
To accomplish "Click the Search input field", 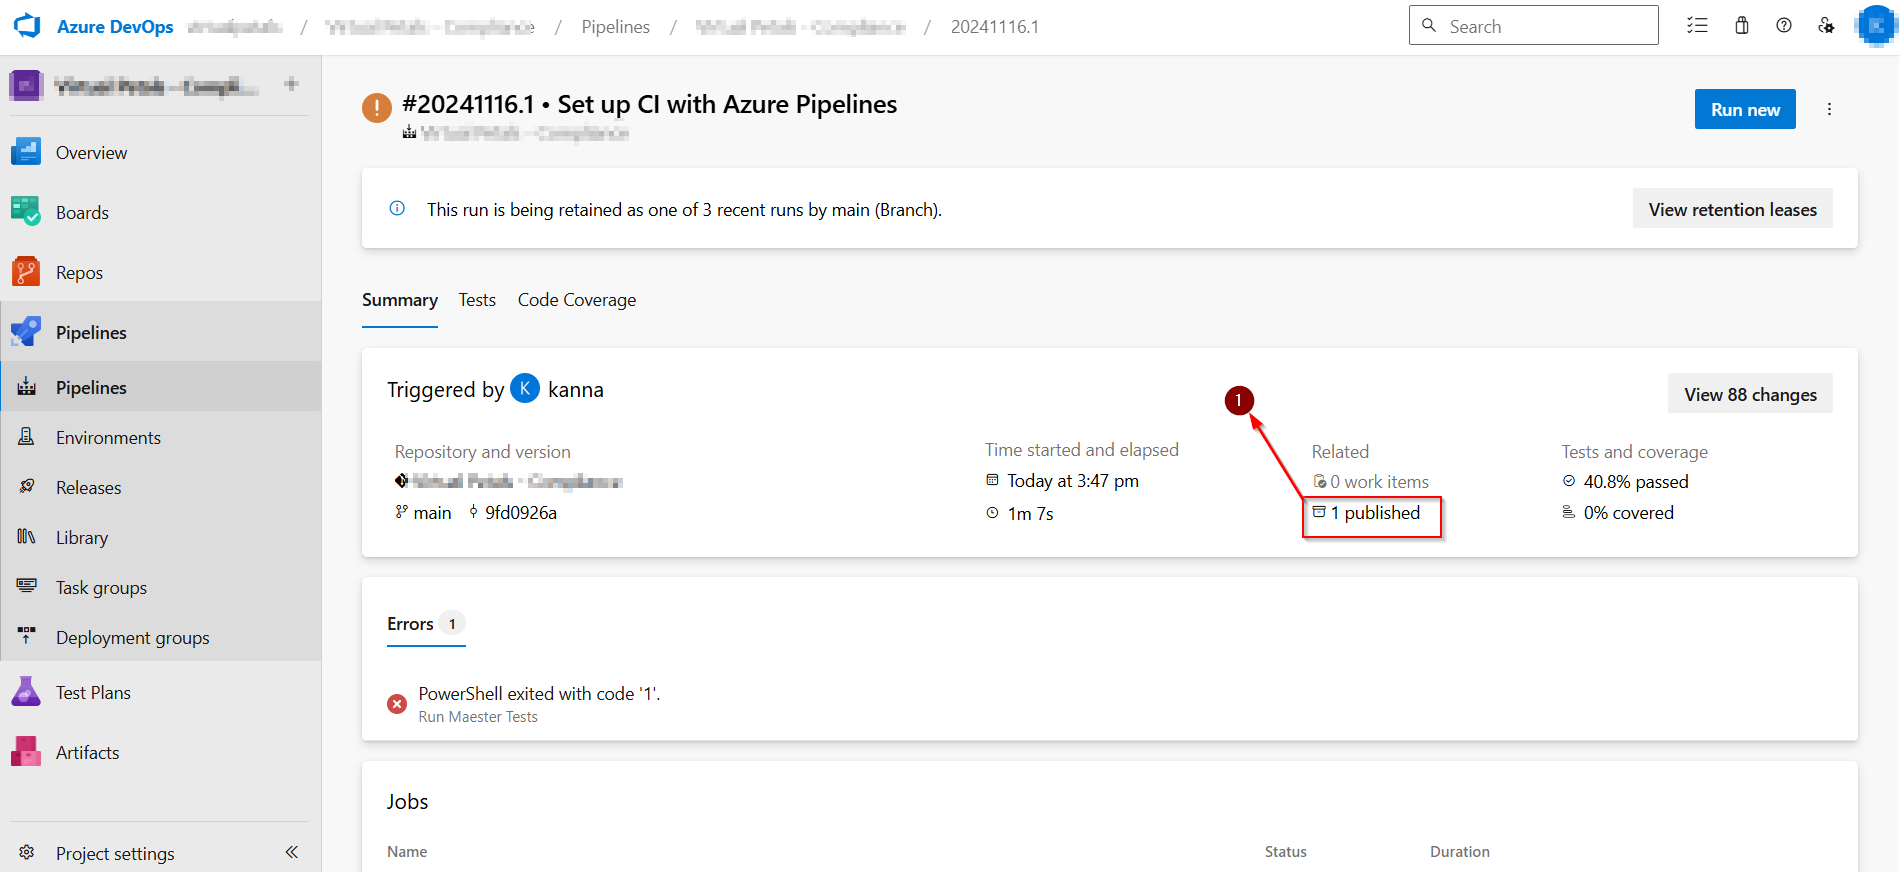I will (1534, 26).
